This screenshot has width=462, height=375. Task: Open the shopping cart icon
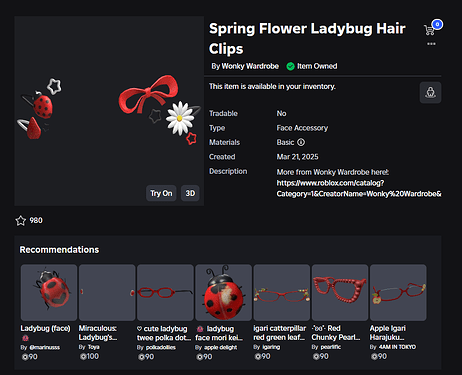click(x=430, y=30)
